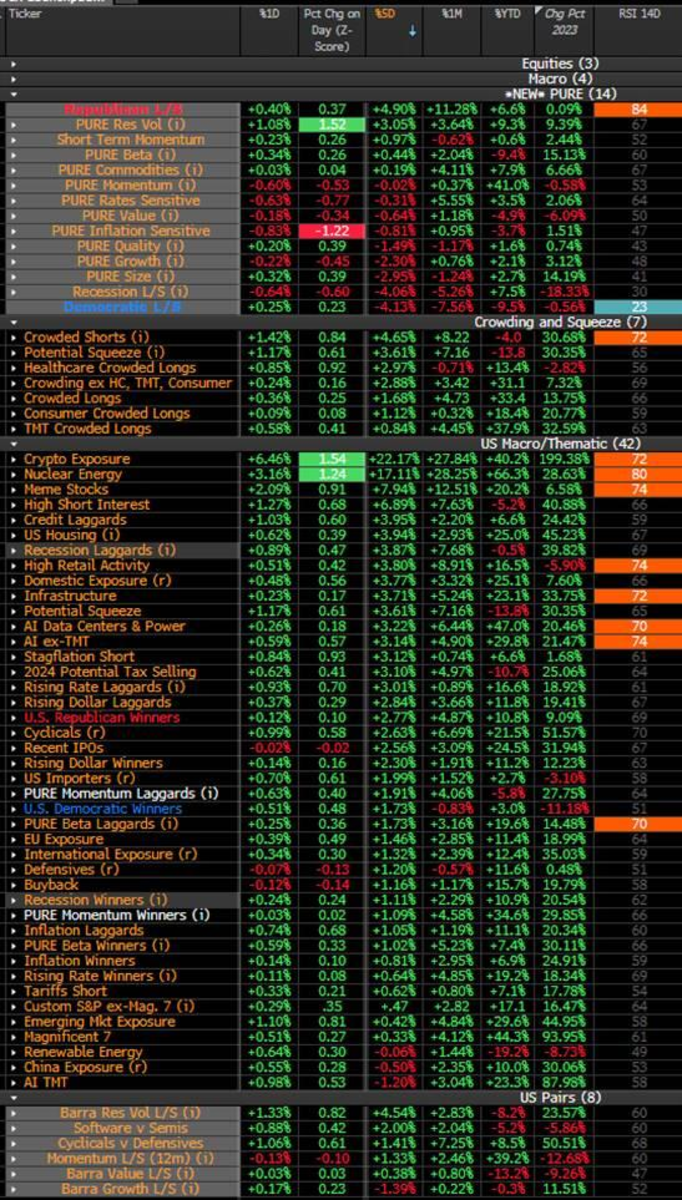Click the row arrow beside Crowded Shorts
Image resolution: width=682 pixels, height=1200 pixels.
13,338
